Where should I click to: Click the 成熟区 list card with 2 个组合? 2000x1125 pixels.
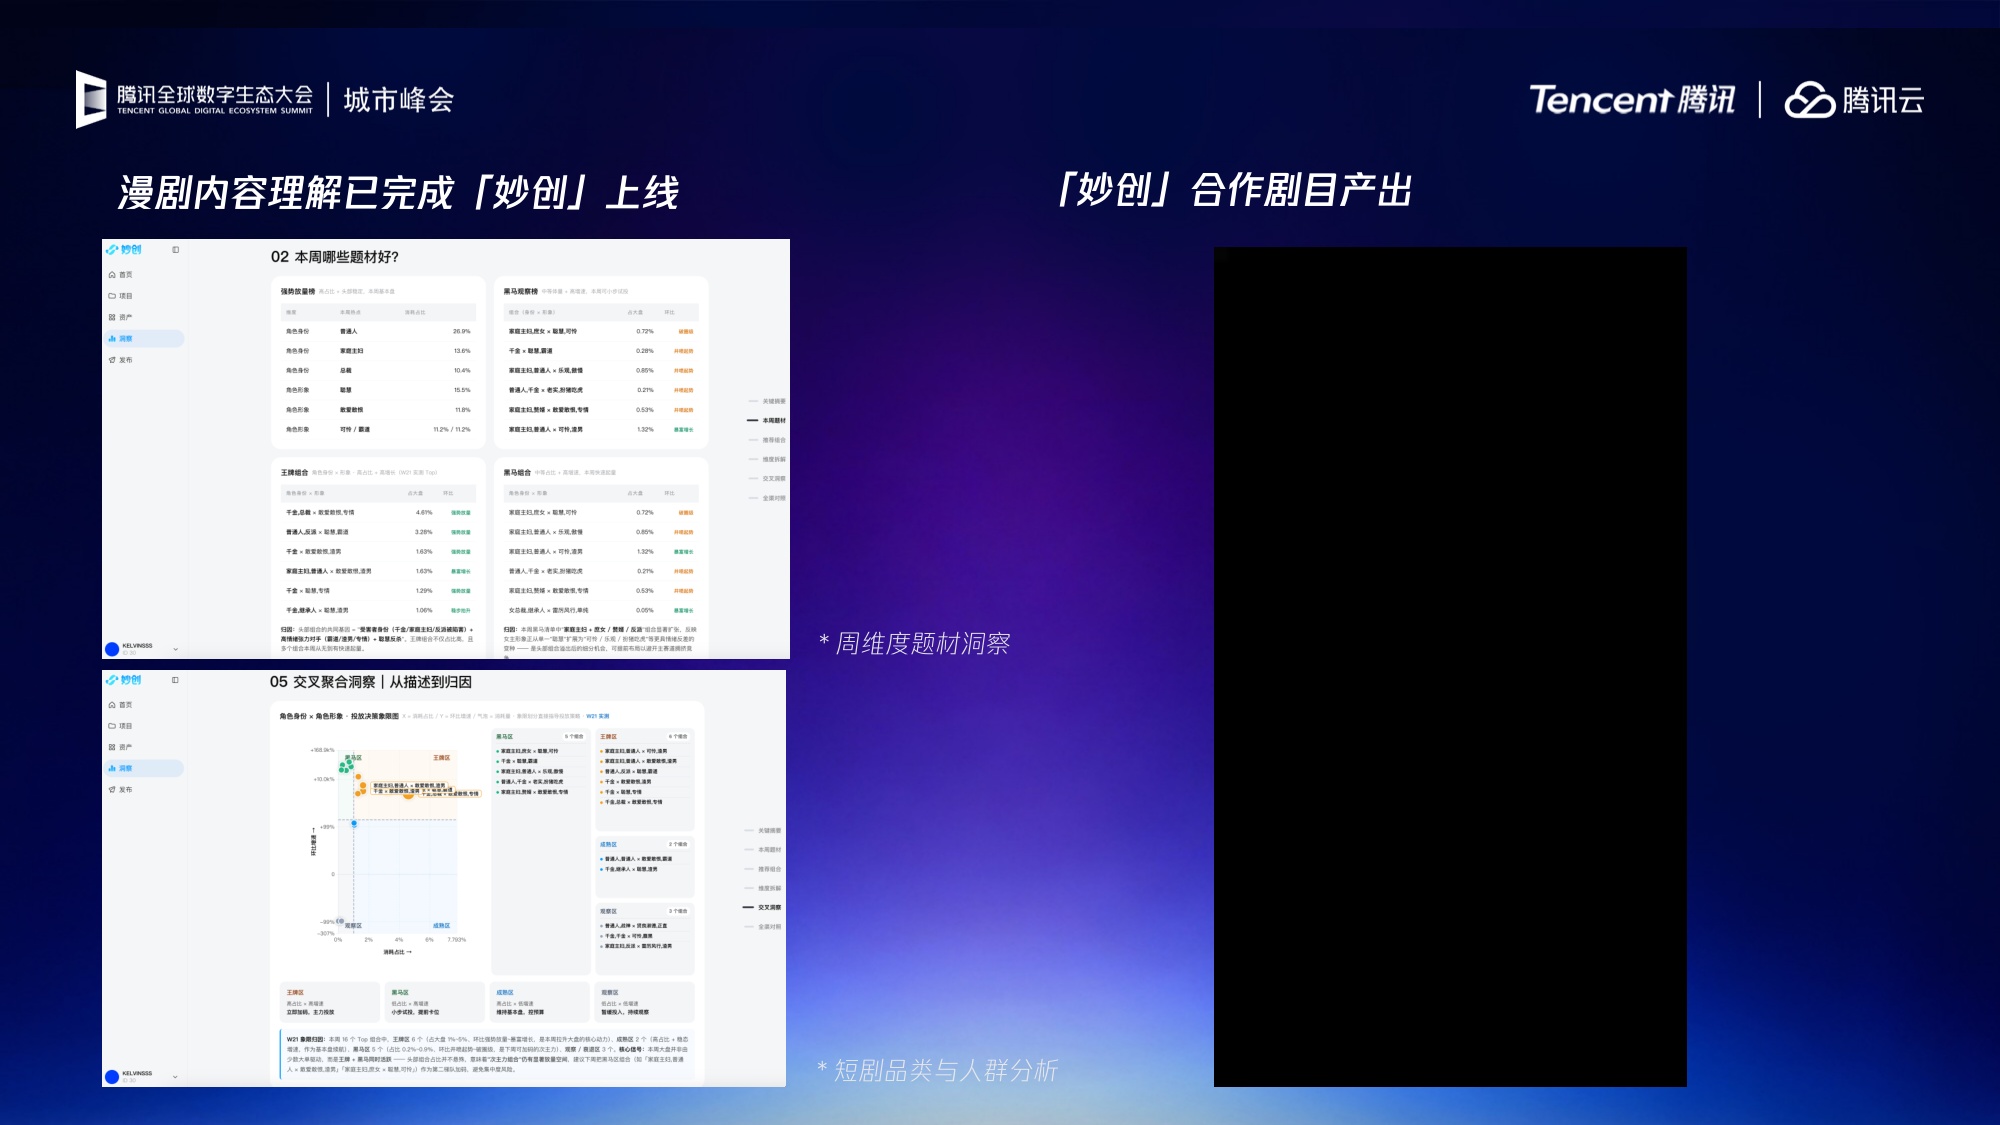[645, 868]
